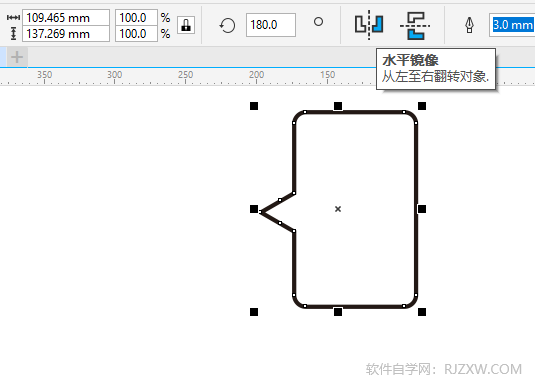Click the top-right selection handle
This screenshot has width=535, height=390.
422,106
